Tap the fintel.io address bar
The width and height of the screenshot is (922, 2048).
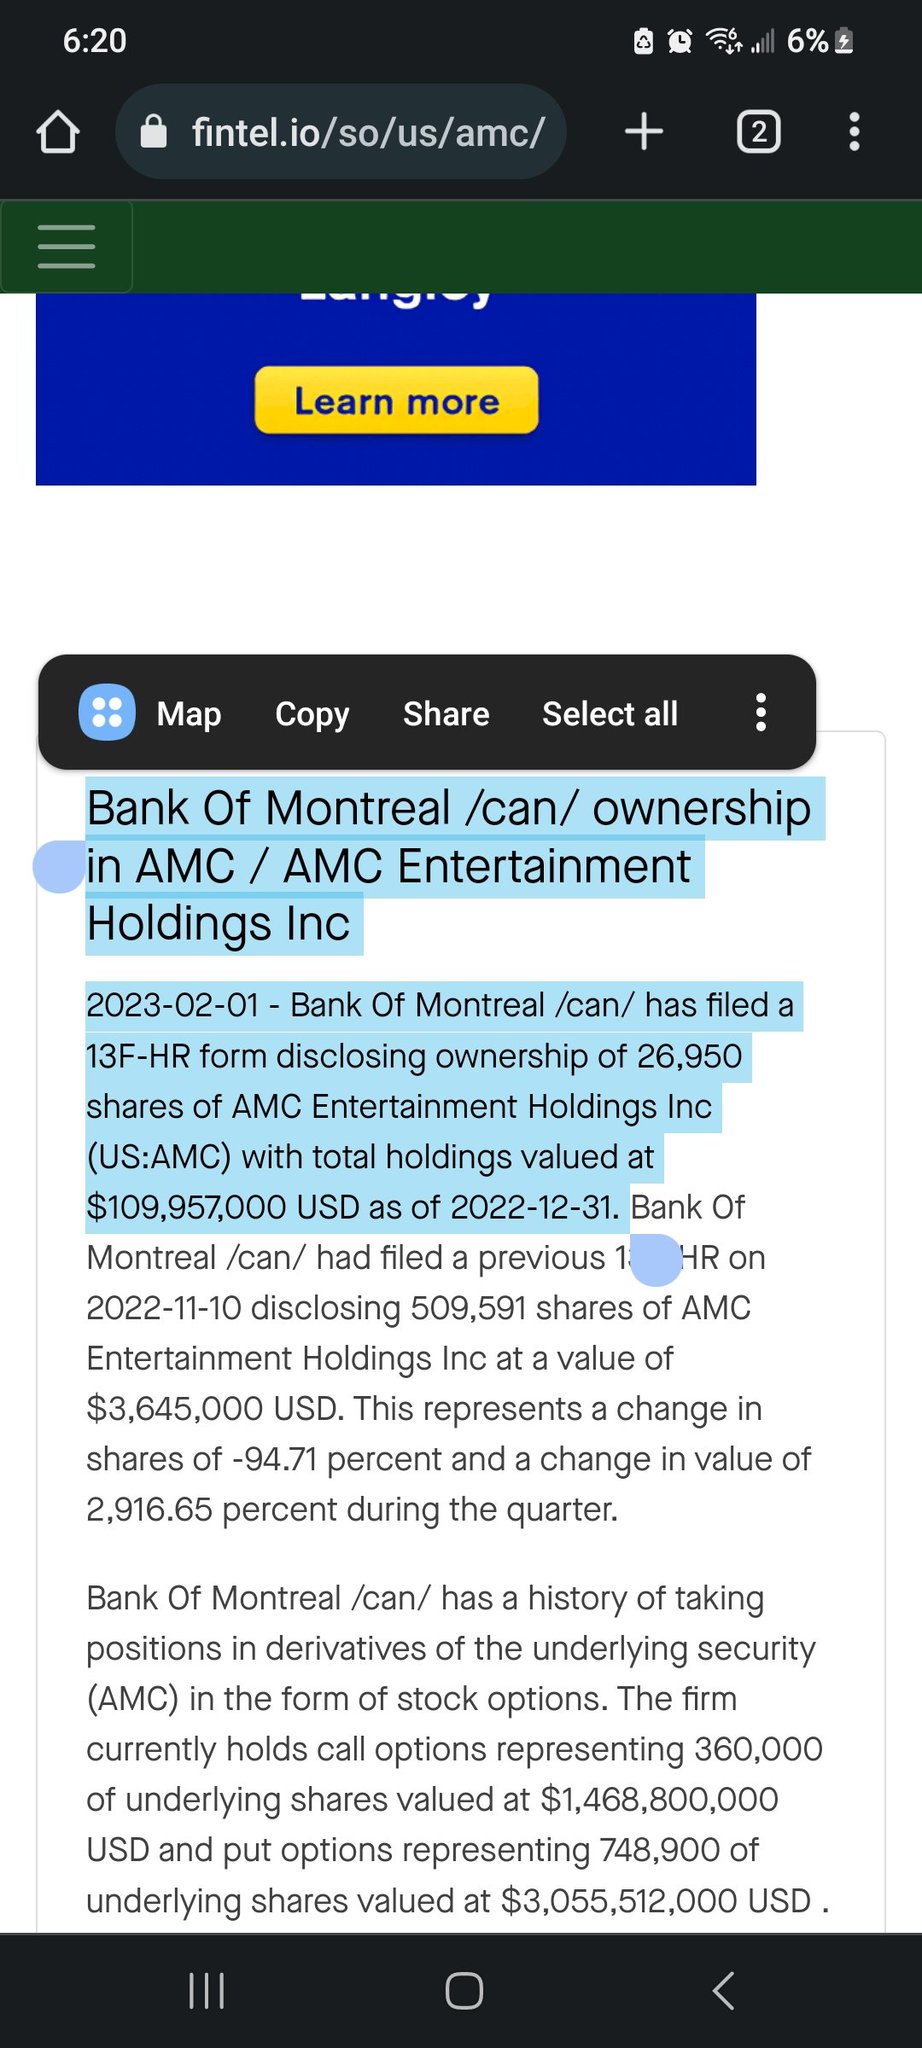[367, 132]
